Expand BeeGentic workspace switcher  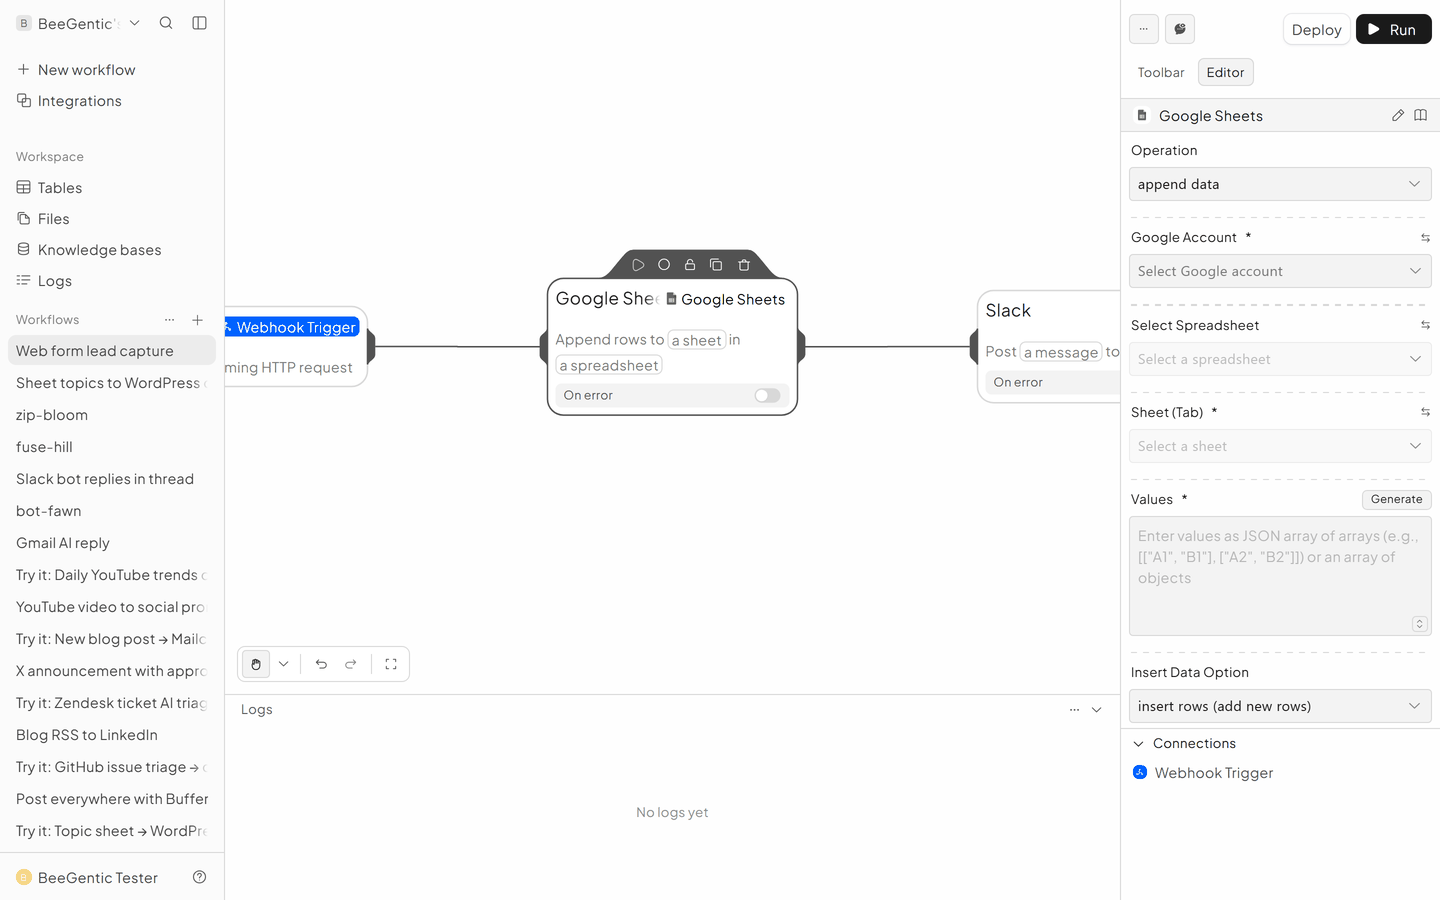point(135,23)
